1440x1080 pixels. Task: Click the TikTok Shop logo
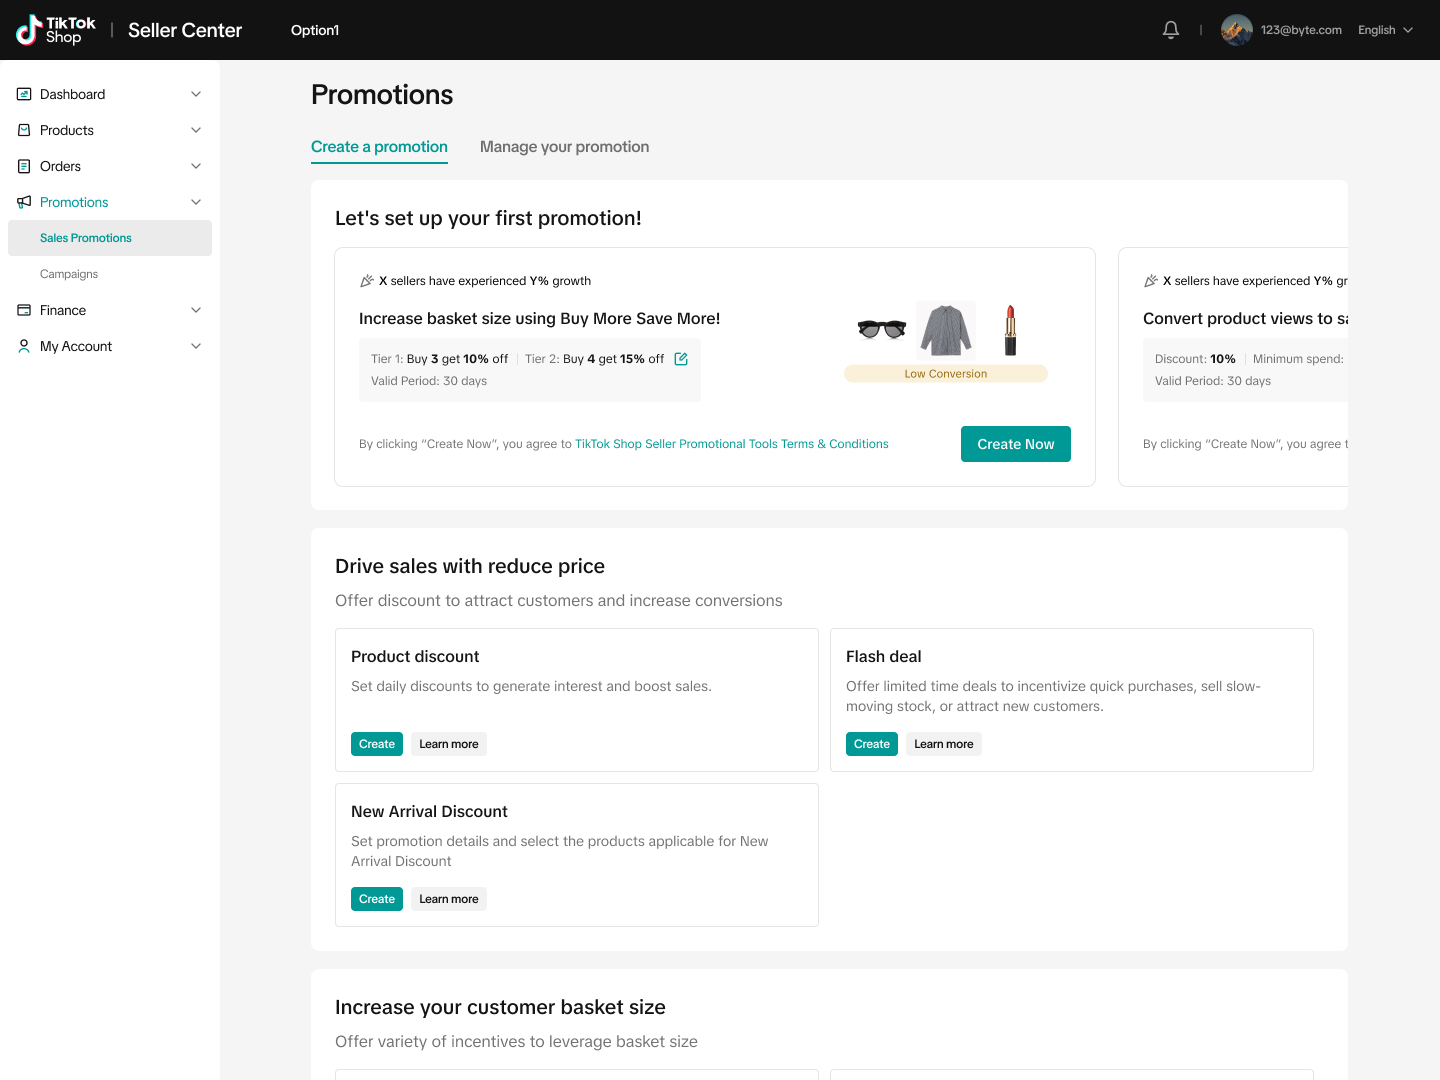[56, 30]
